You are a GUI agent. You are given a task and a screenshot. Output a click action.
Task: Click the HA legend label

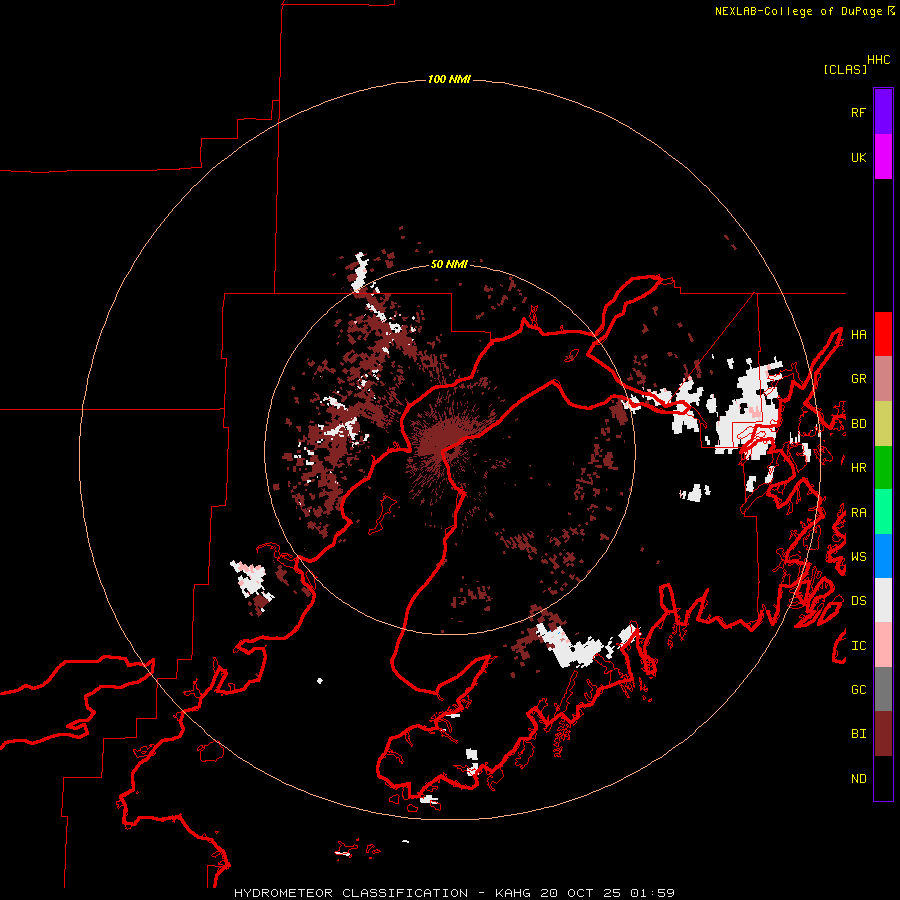tap(858, 335)
